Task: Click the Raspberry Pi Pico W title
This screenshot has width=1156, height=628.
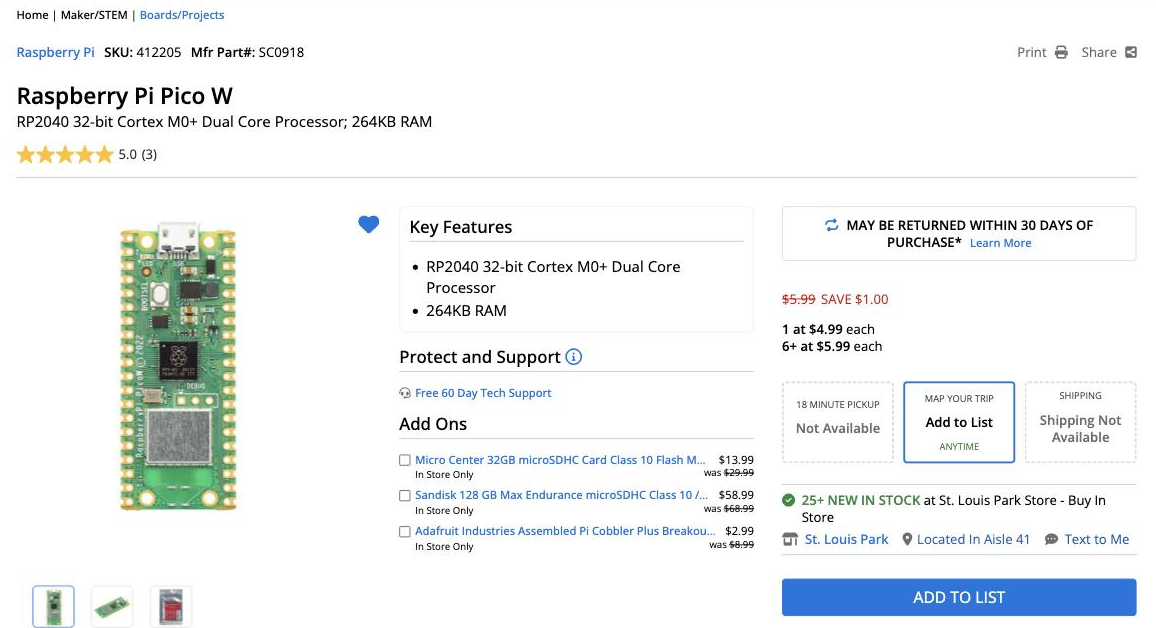Action: click(125, 96)
